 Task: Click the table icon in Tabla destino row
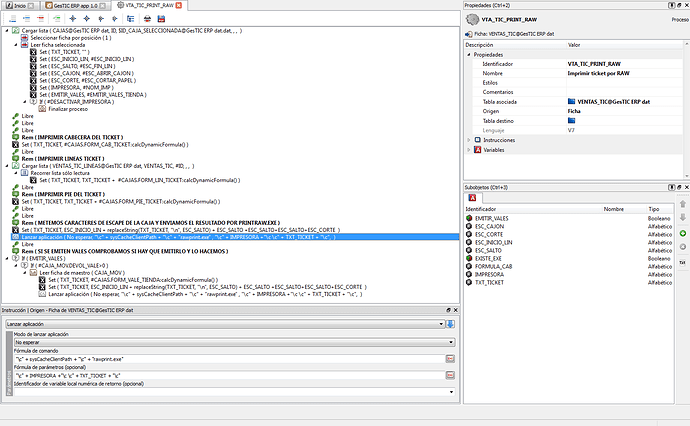572,121
